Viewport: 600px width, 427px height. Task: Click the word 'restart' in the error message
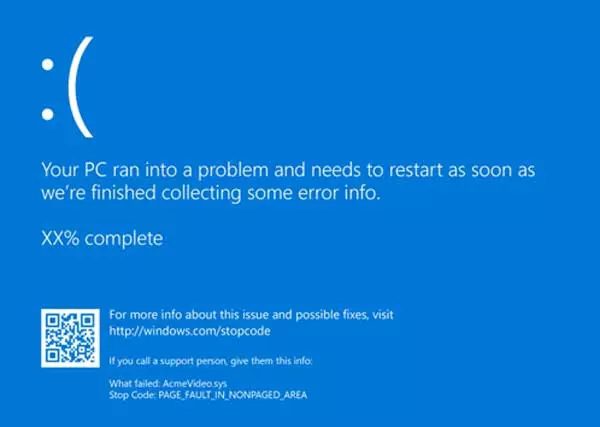point(415,170)
